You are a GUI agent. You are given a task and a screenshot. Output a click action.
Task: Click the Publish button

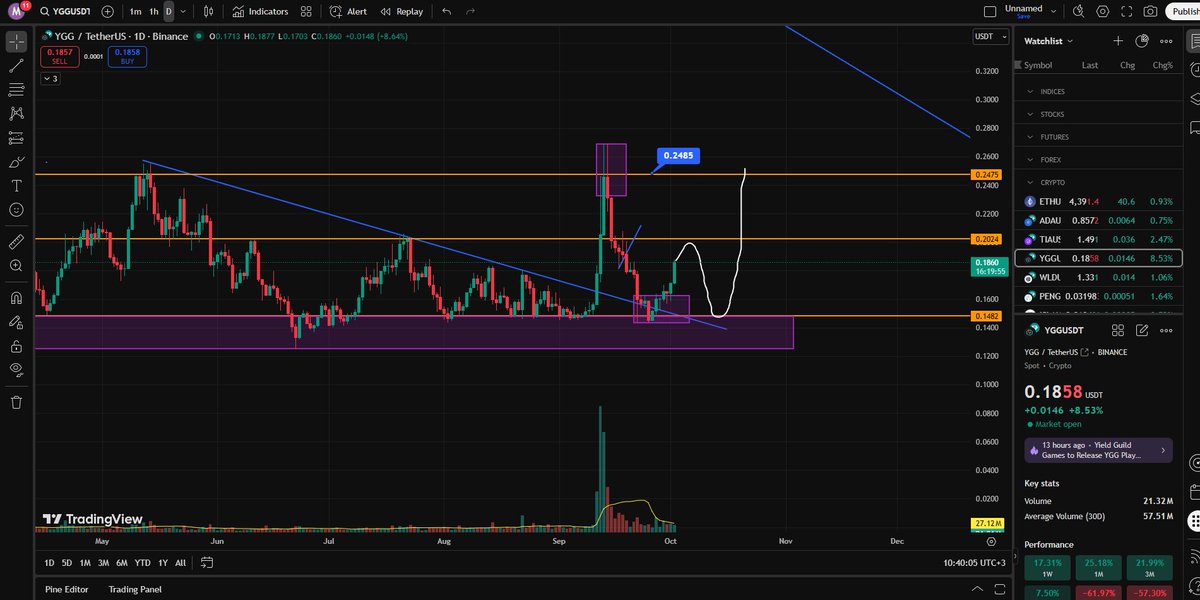pos(1183,12)
